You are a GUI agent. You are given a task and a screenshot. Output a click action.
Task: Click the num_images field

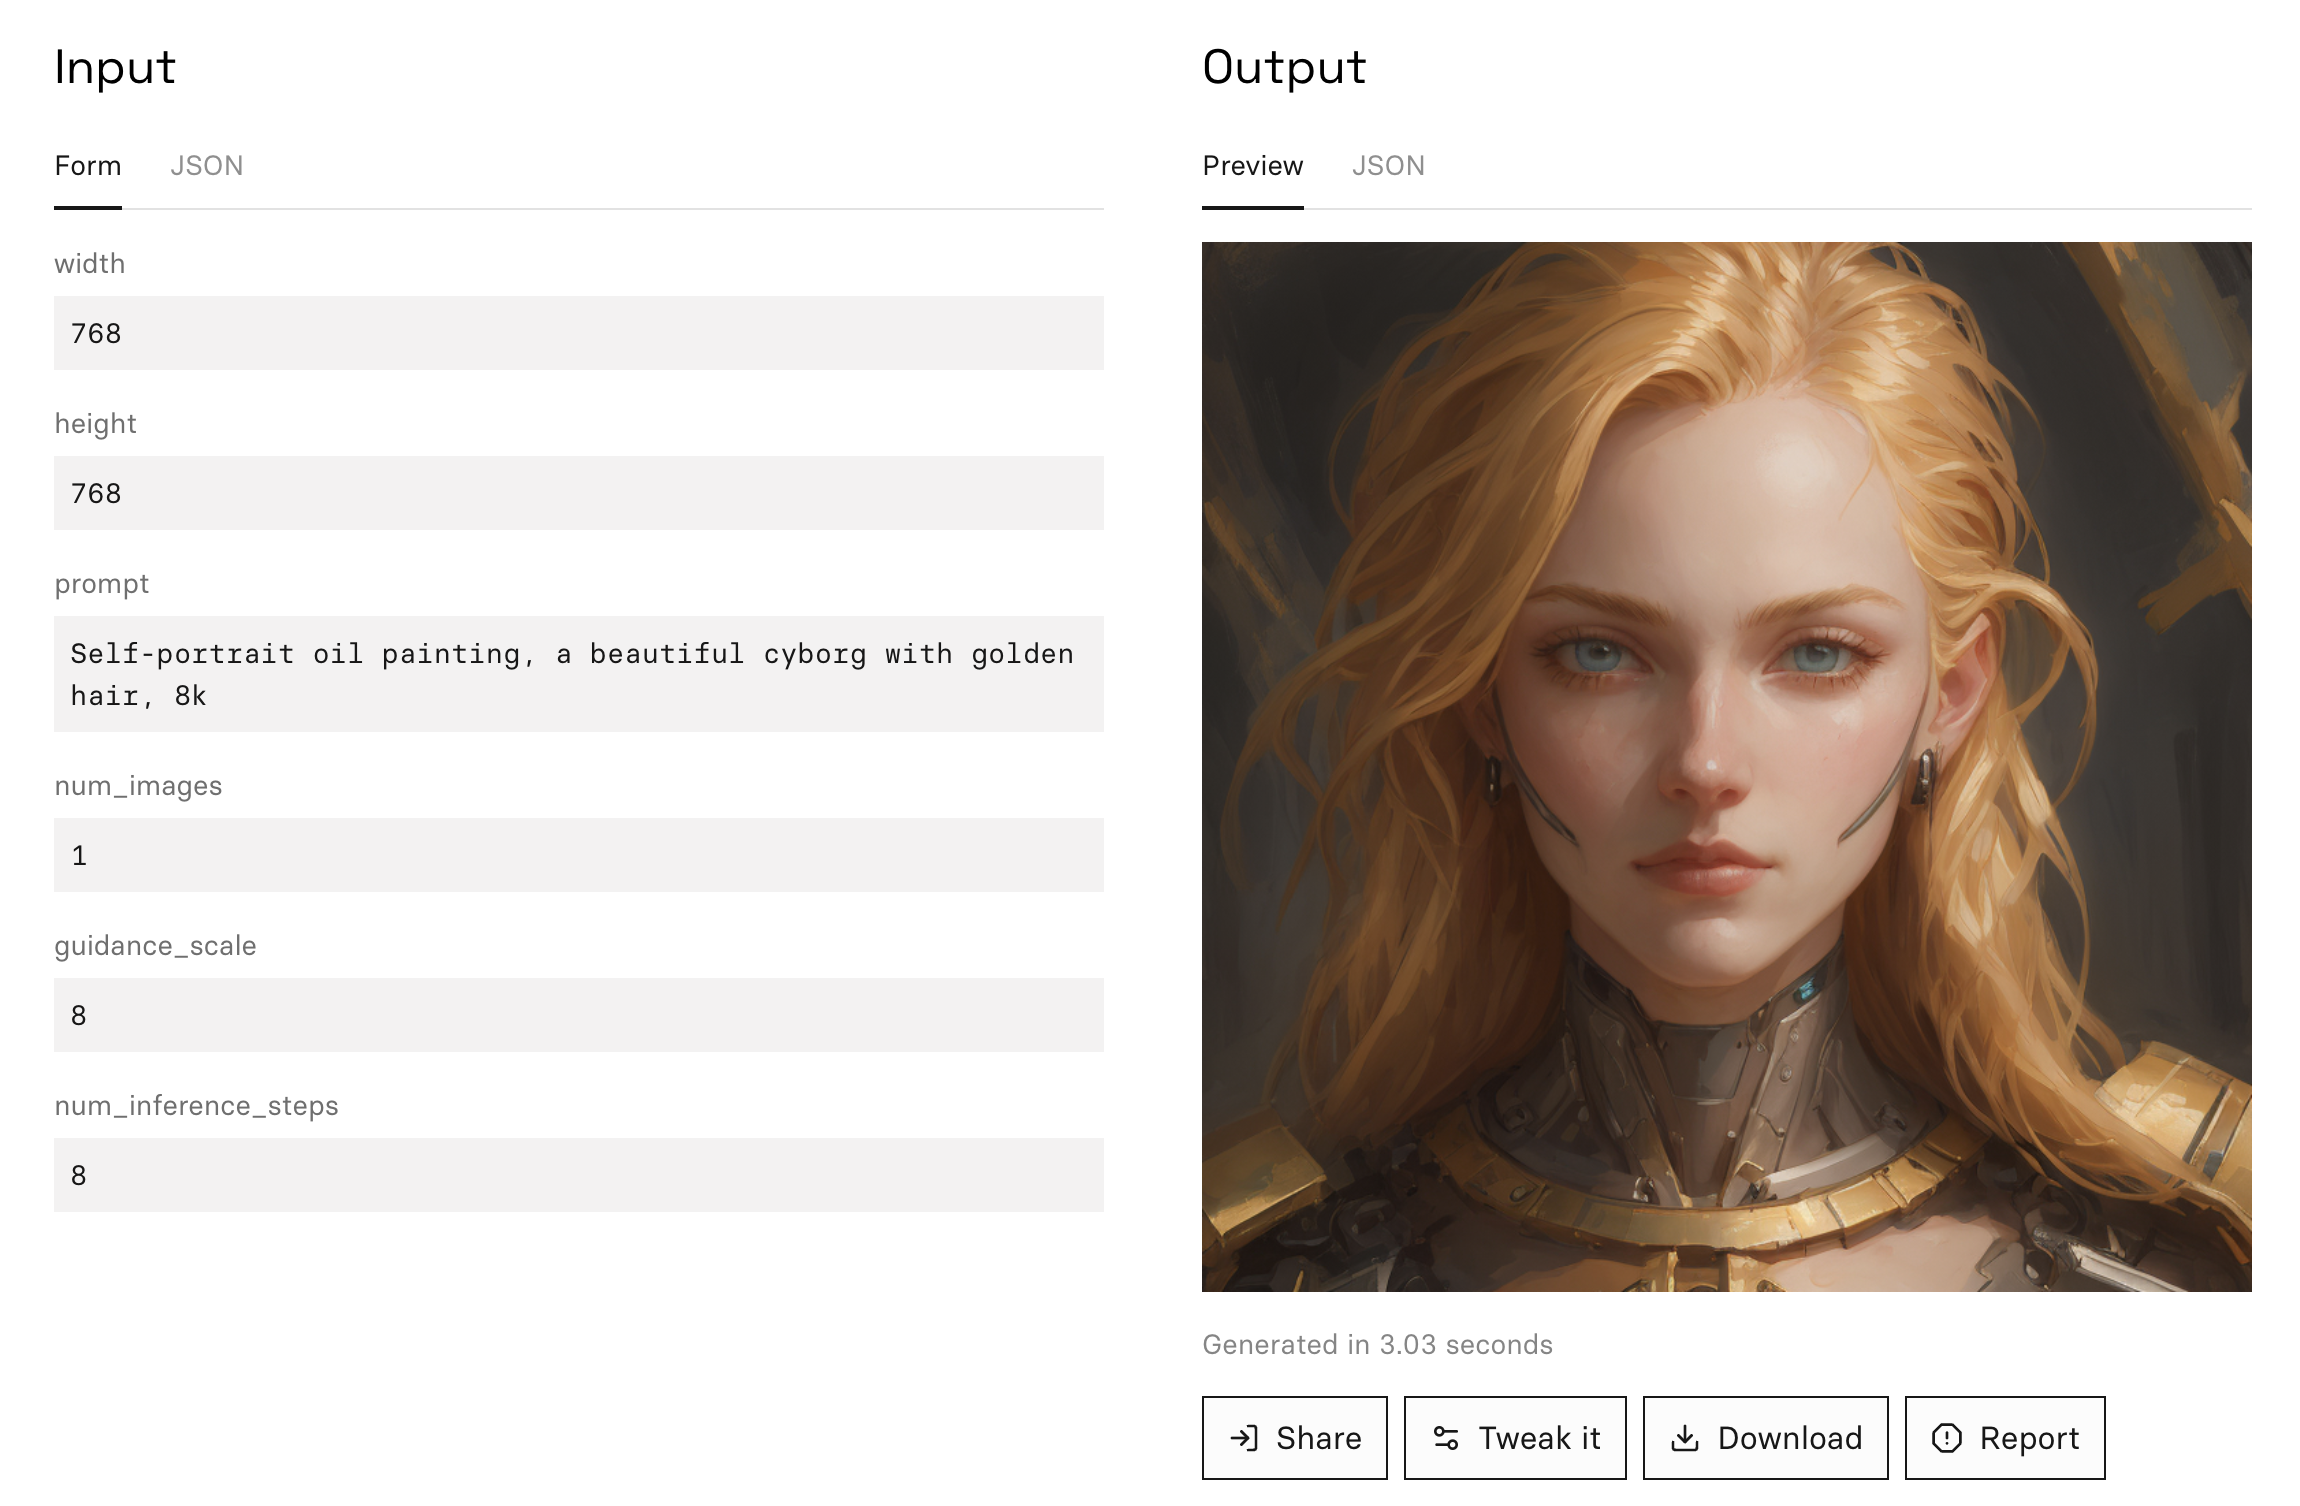coord(578,855)
